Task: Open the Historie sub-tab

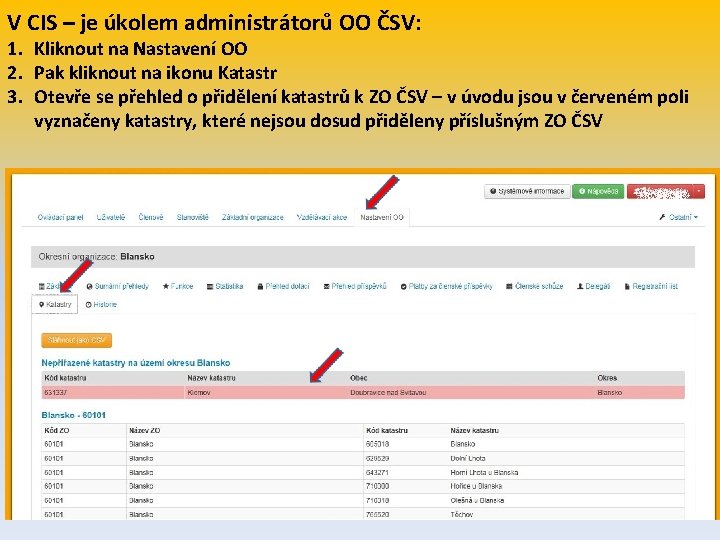Action: click(x=101, y=304)
